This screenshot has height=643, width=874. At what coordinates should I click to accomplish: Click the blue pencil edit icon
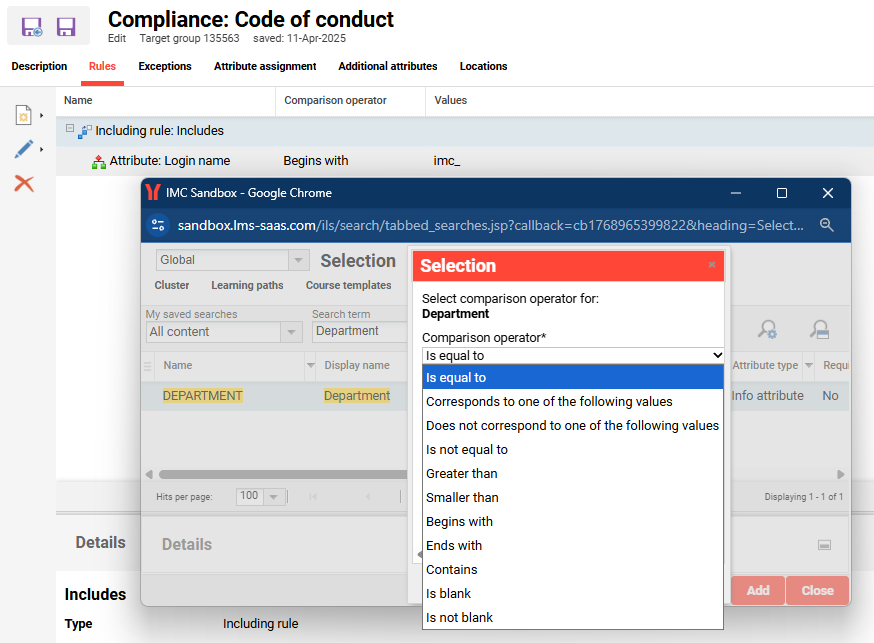[23, 150]
